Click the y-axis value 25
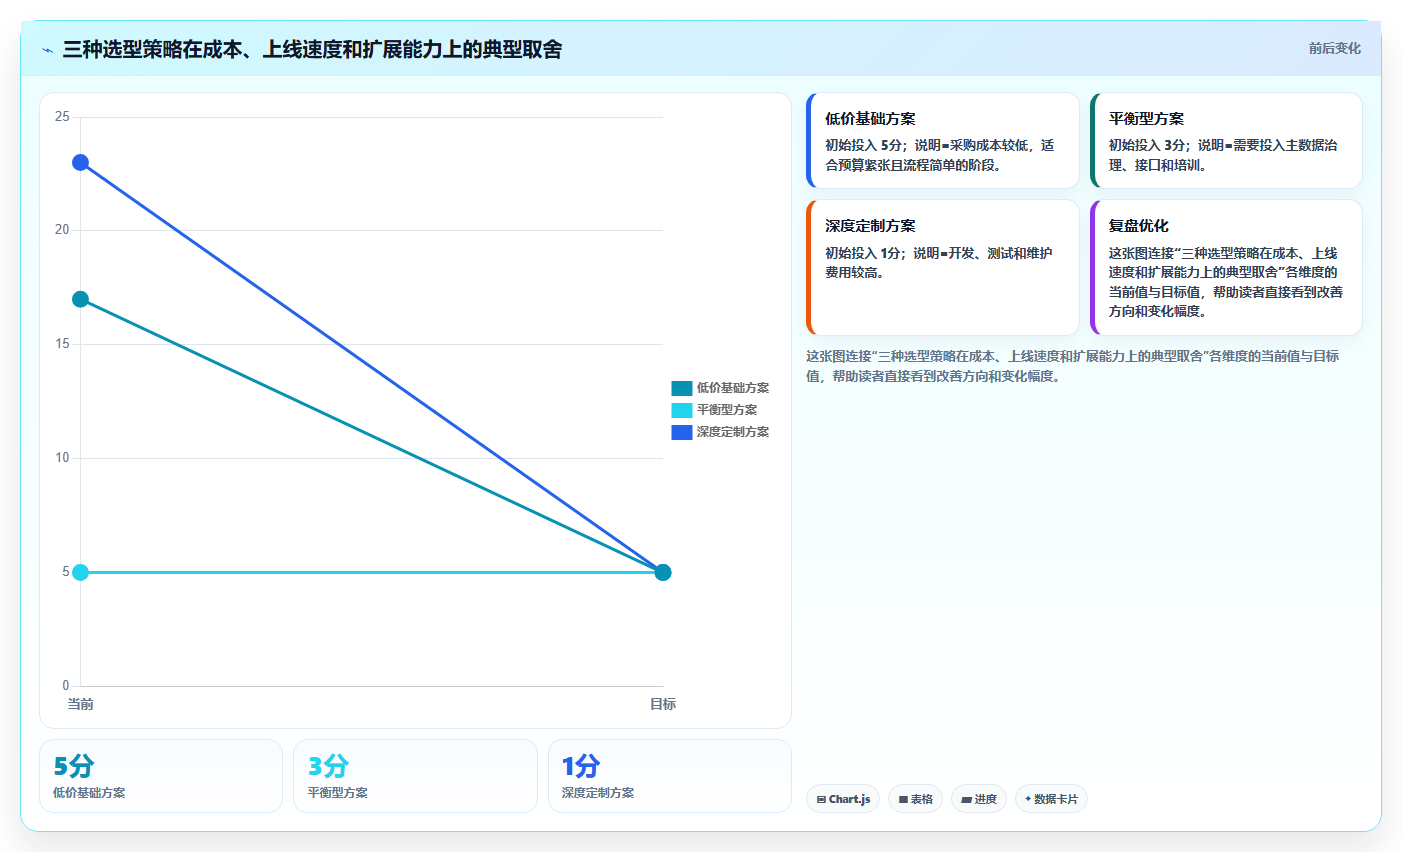The image size is (1402, 852). tap(62, 117)
